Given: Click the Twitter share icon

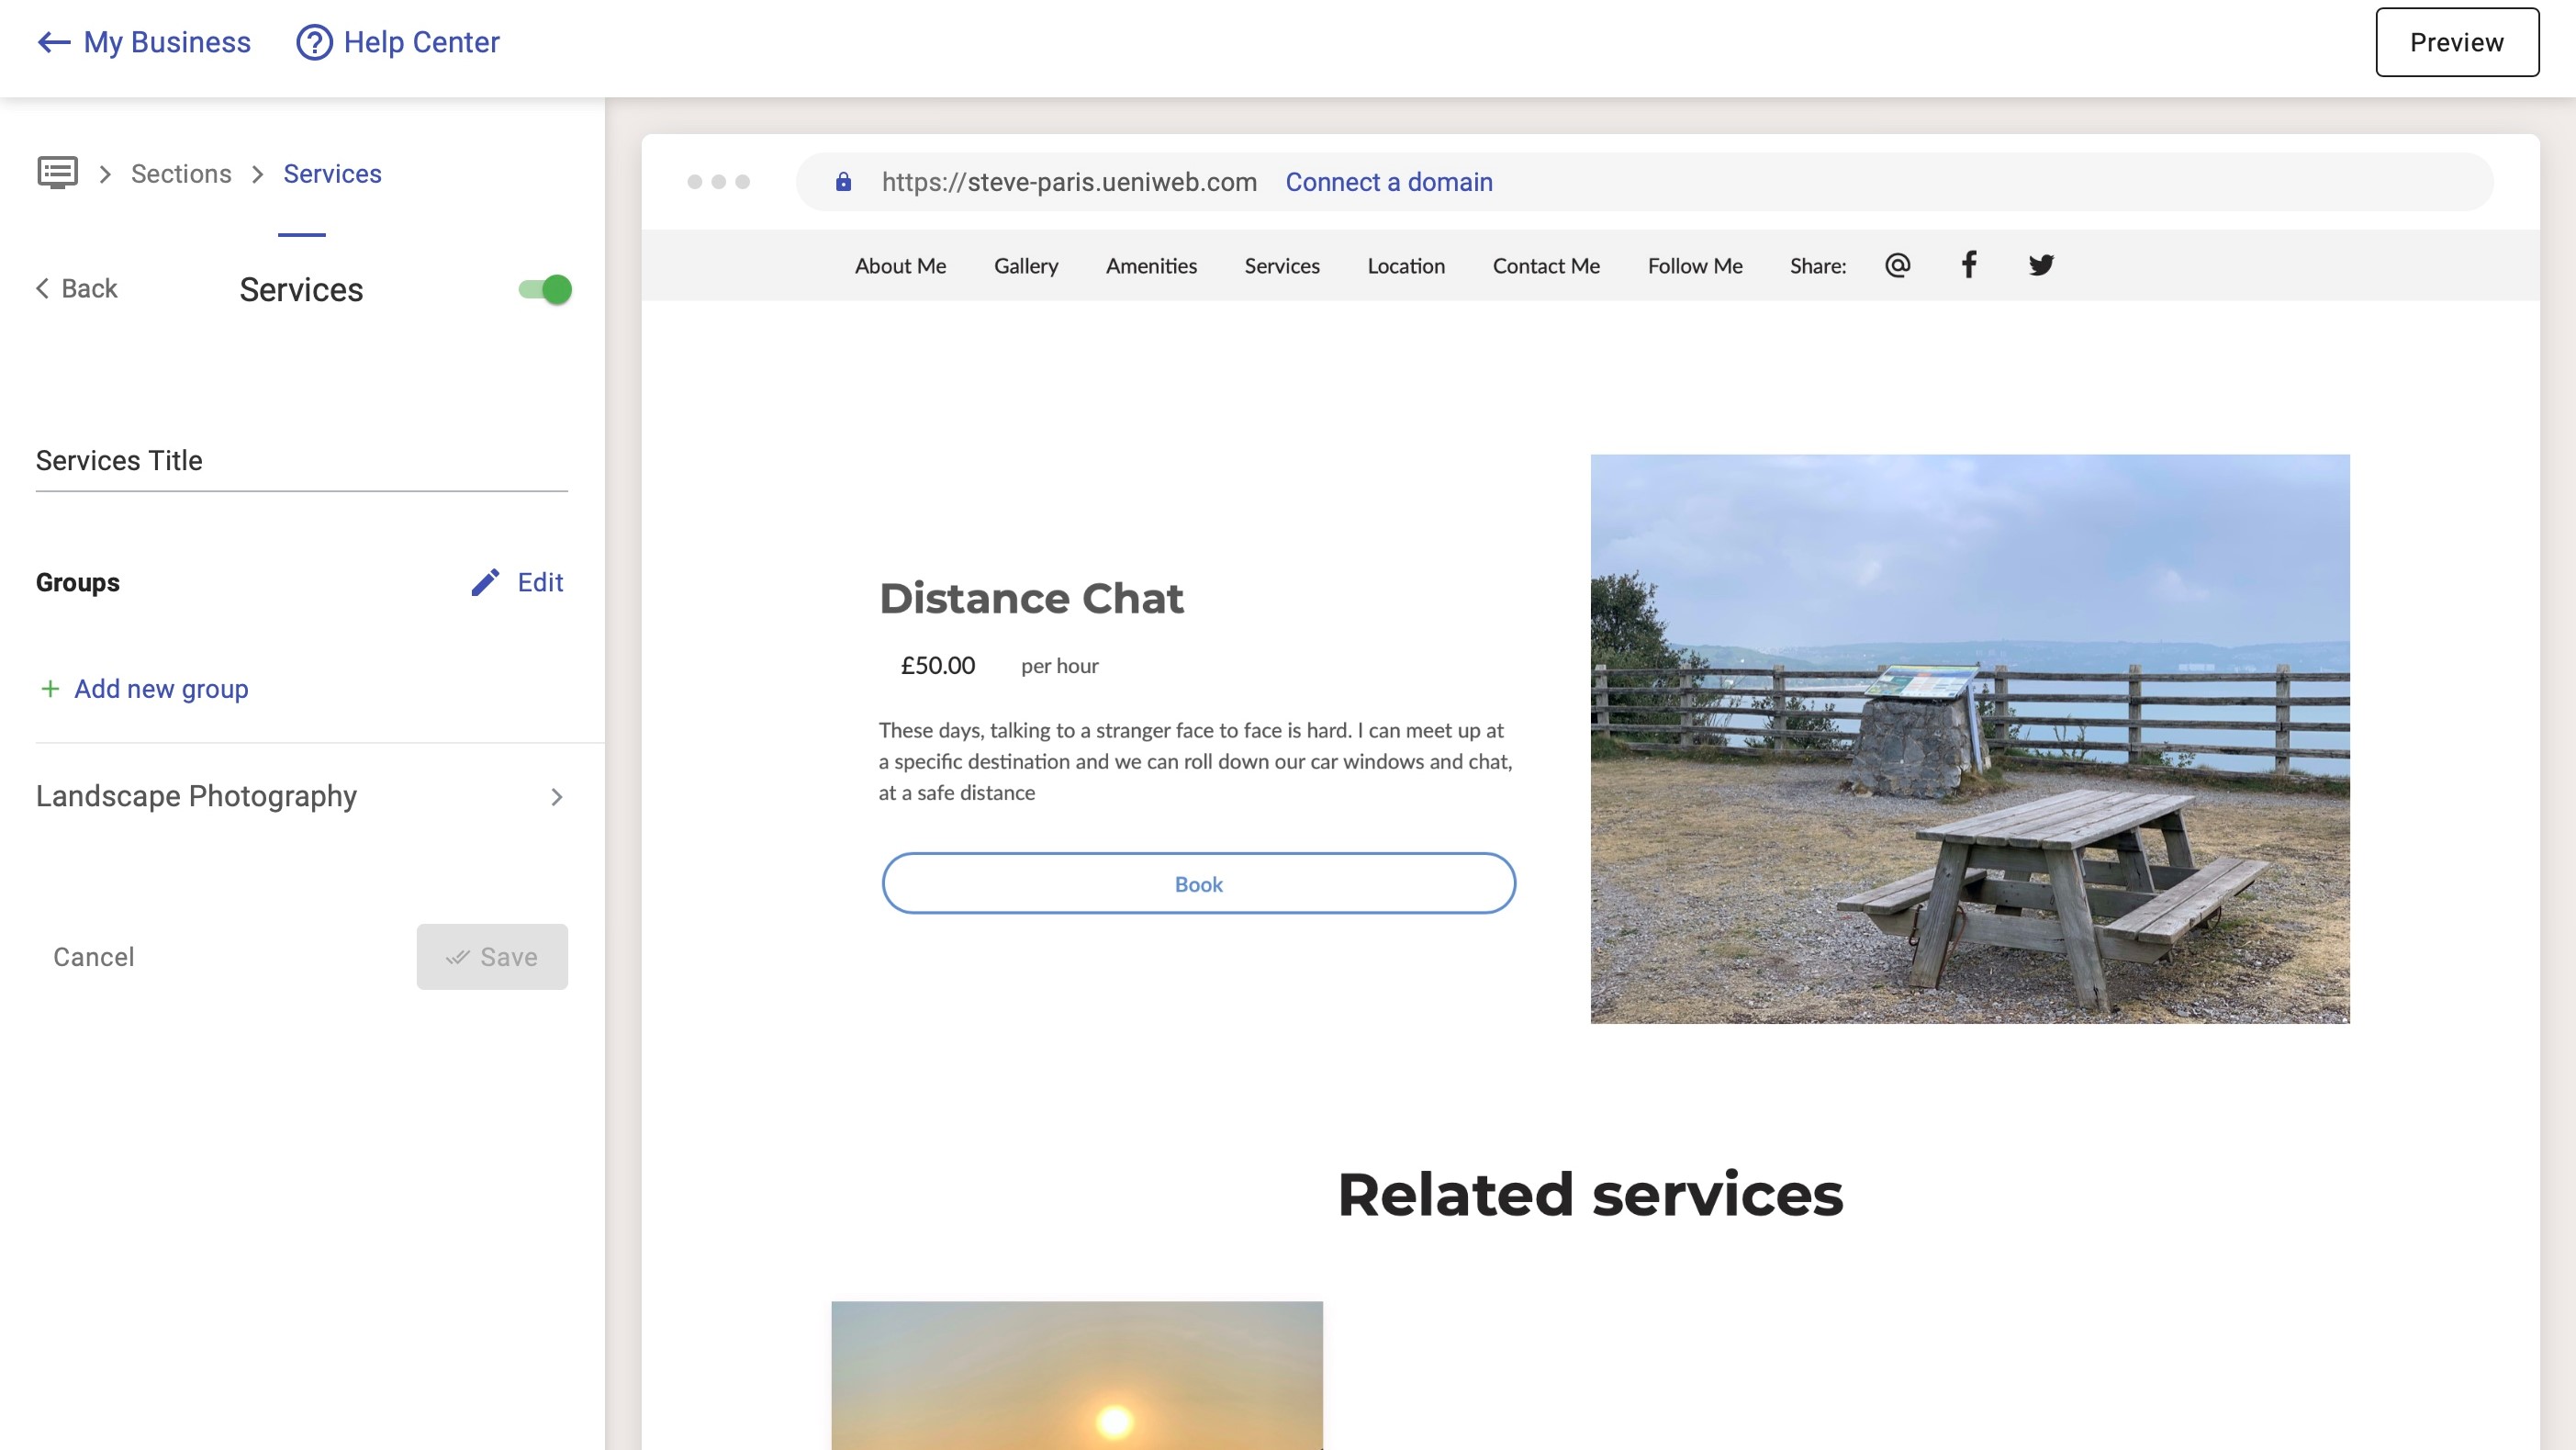Looking at the screenshot, I should coord(2040,265).
